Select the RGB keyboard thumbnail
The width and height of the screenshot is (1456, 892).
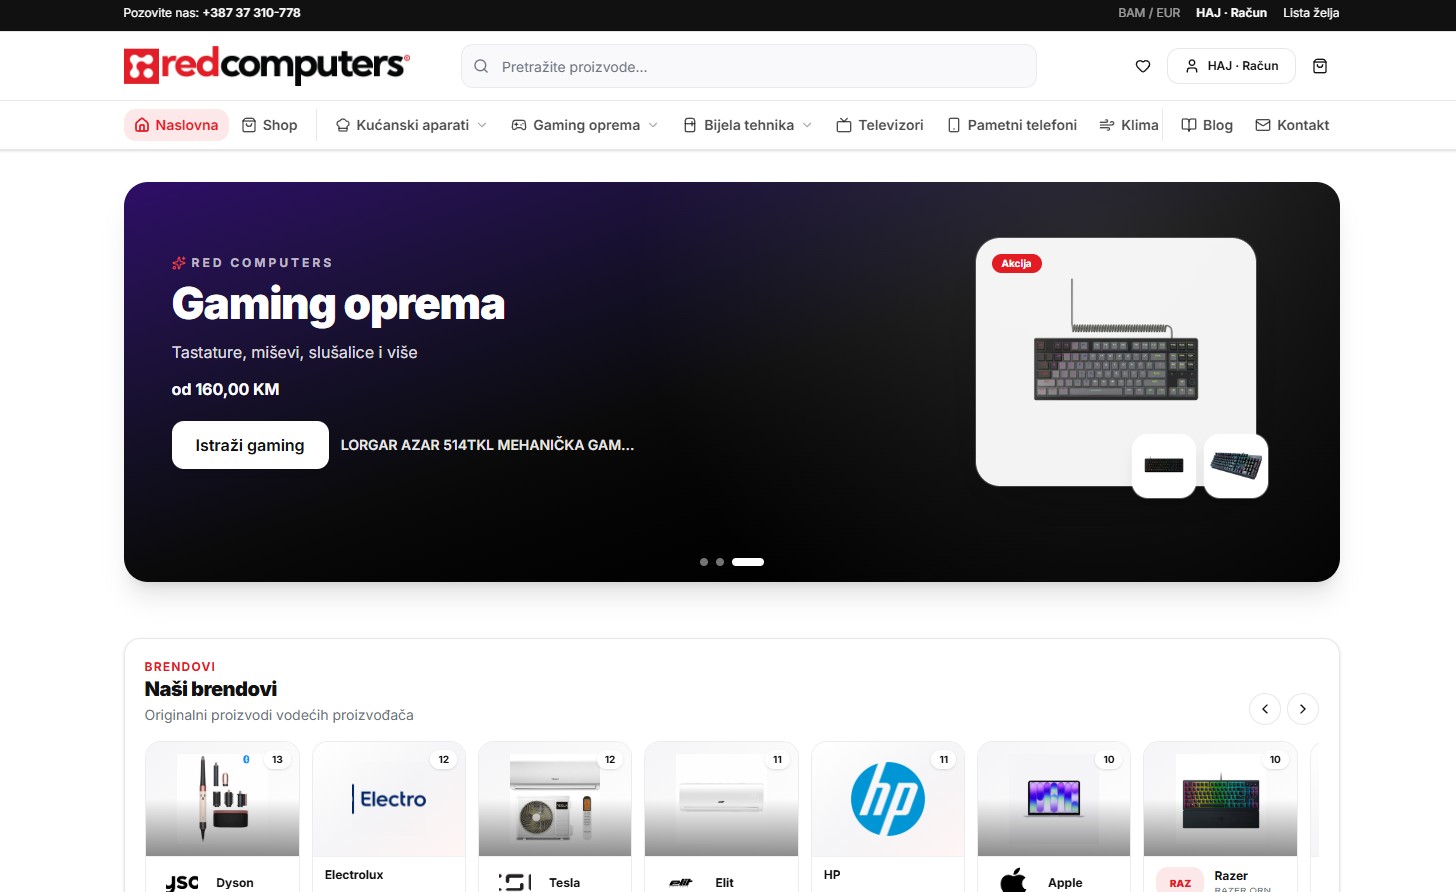[x=1236, y=465]
